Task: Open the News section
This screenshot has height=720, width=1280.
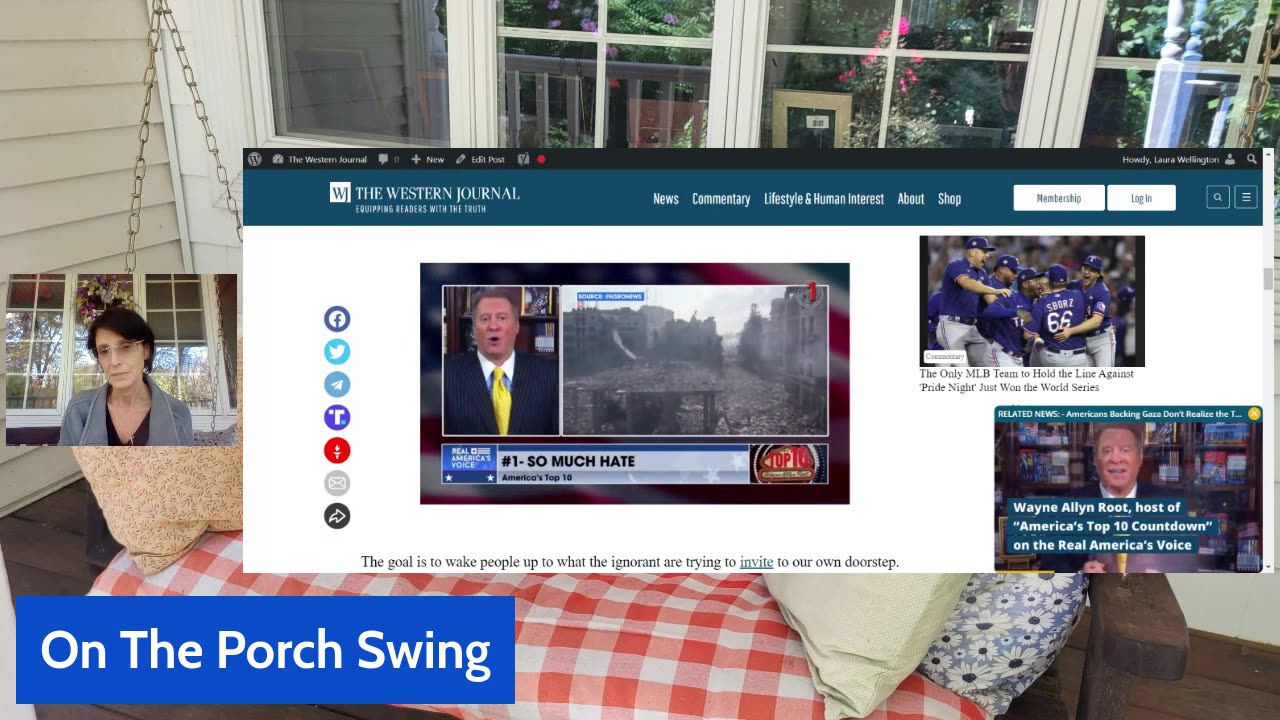Action: click(666, 199)
